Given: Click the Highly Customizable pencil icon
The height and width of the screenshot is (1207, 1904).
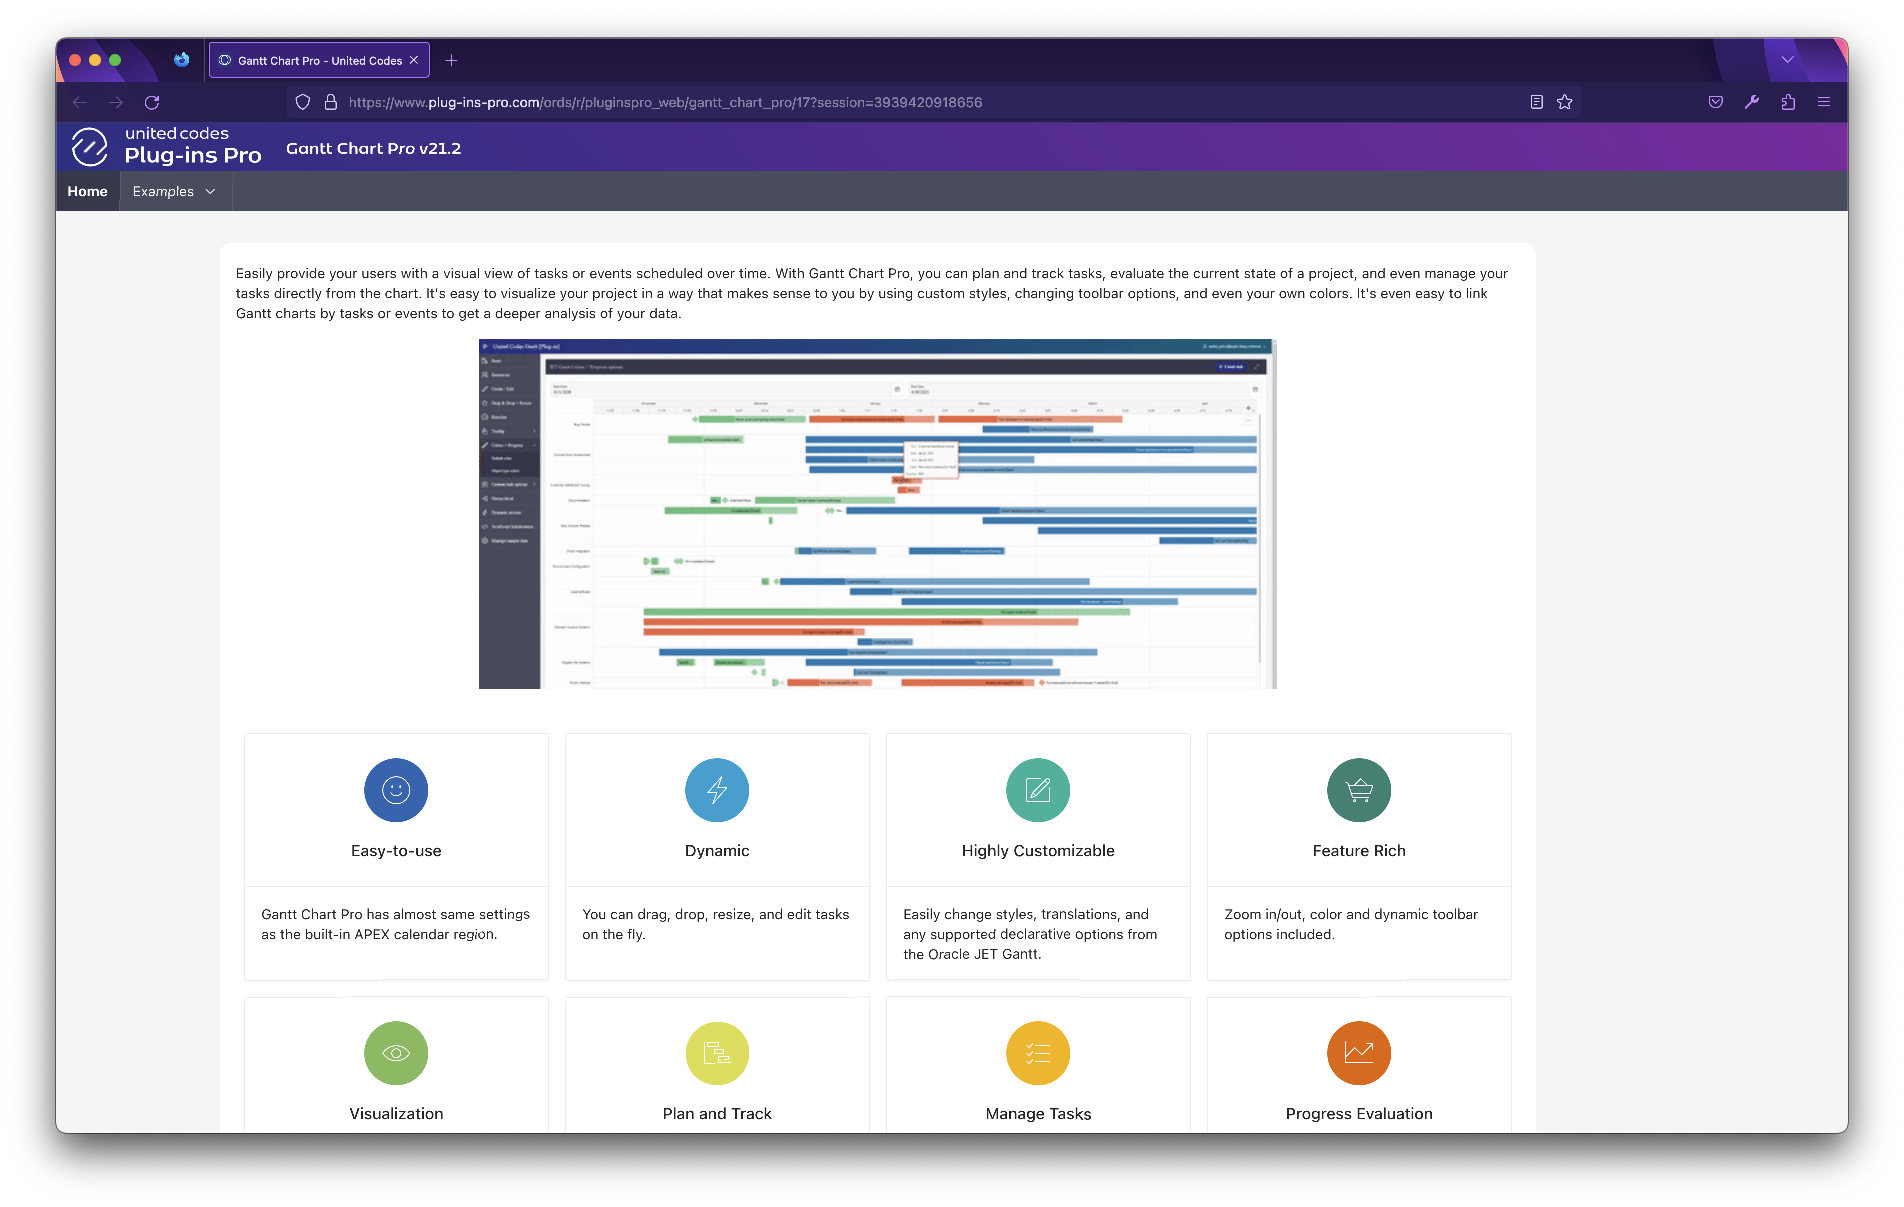Looking at the screenshot, I should (1037, 789).
